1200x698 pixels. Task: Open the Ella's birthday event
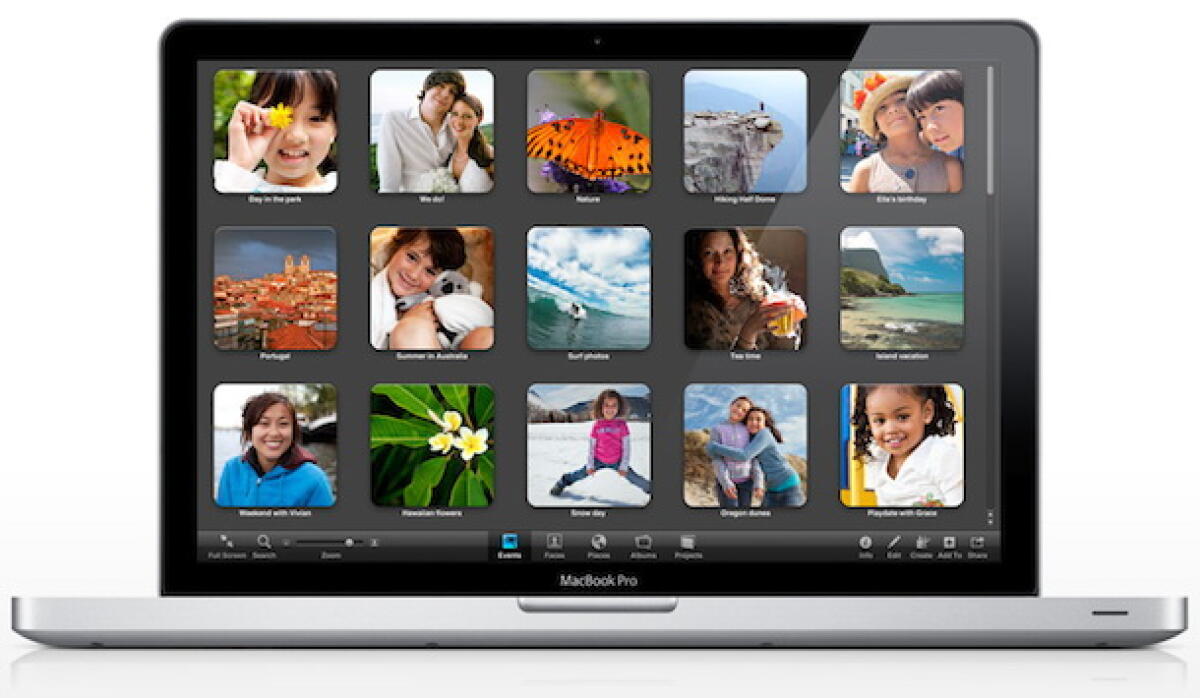click(902, 131)
